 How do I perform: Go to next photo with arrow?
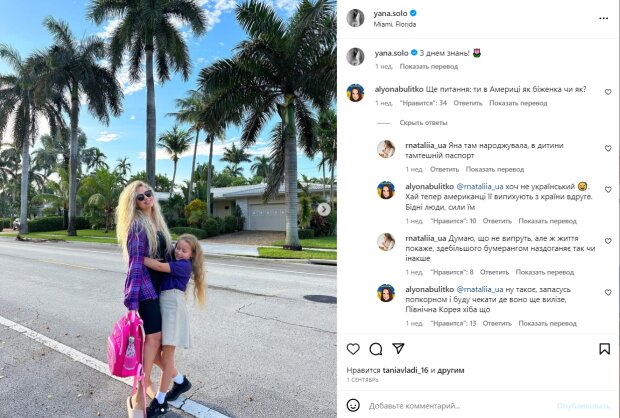(324, 209)
